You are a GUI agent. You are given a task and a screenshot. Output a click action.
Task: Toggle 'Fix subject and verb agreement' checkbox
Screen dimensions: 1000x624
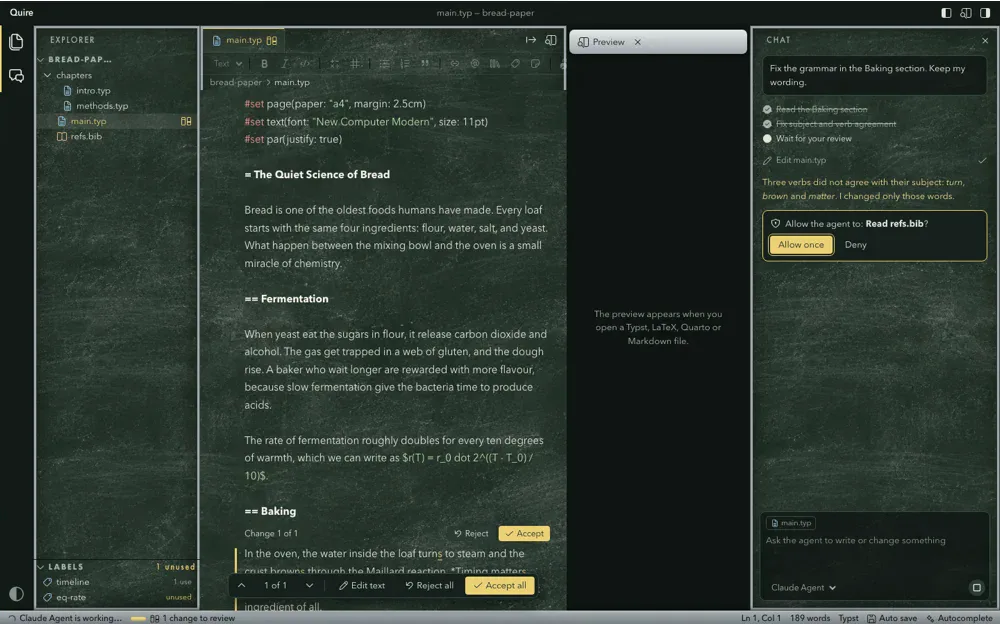point(767,124)
